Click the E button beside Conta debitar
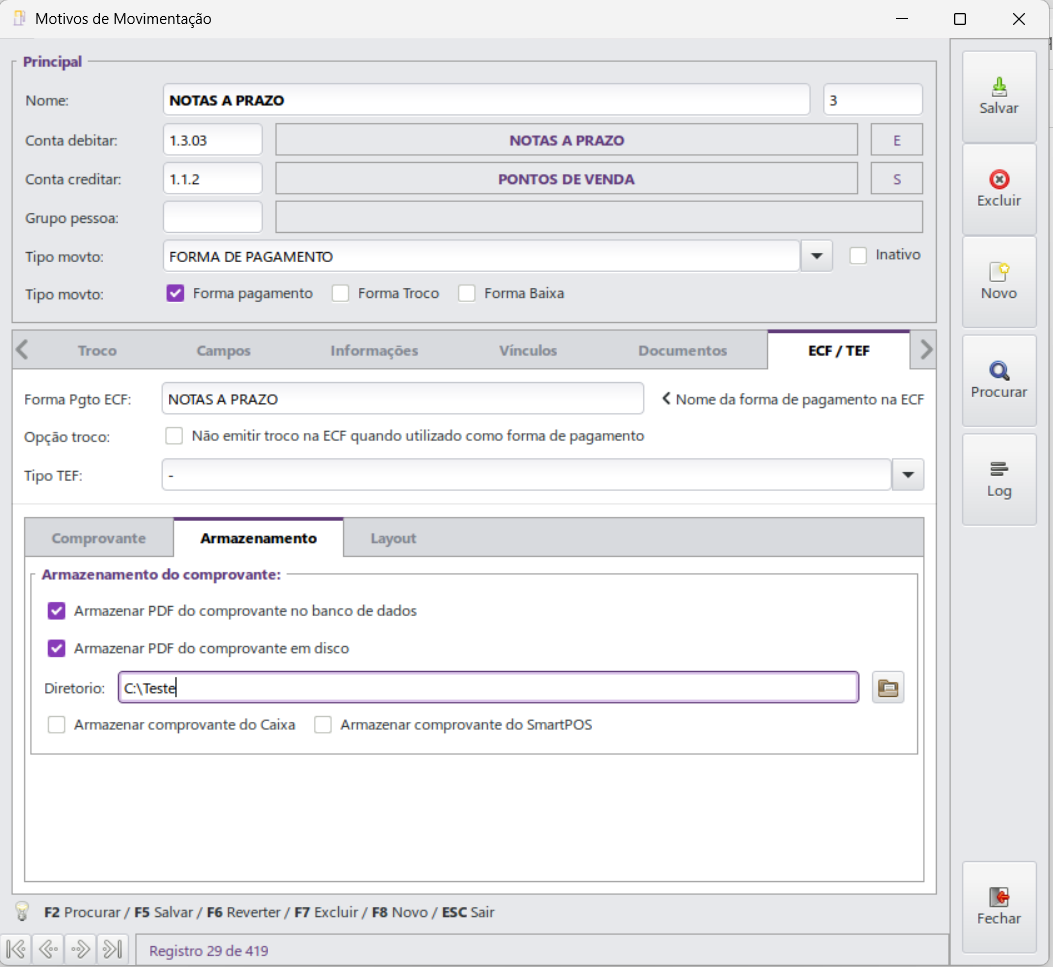Screen dimensions: 1053x967 [x=897, y=140]
